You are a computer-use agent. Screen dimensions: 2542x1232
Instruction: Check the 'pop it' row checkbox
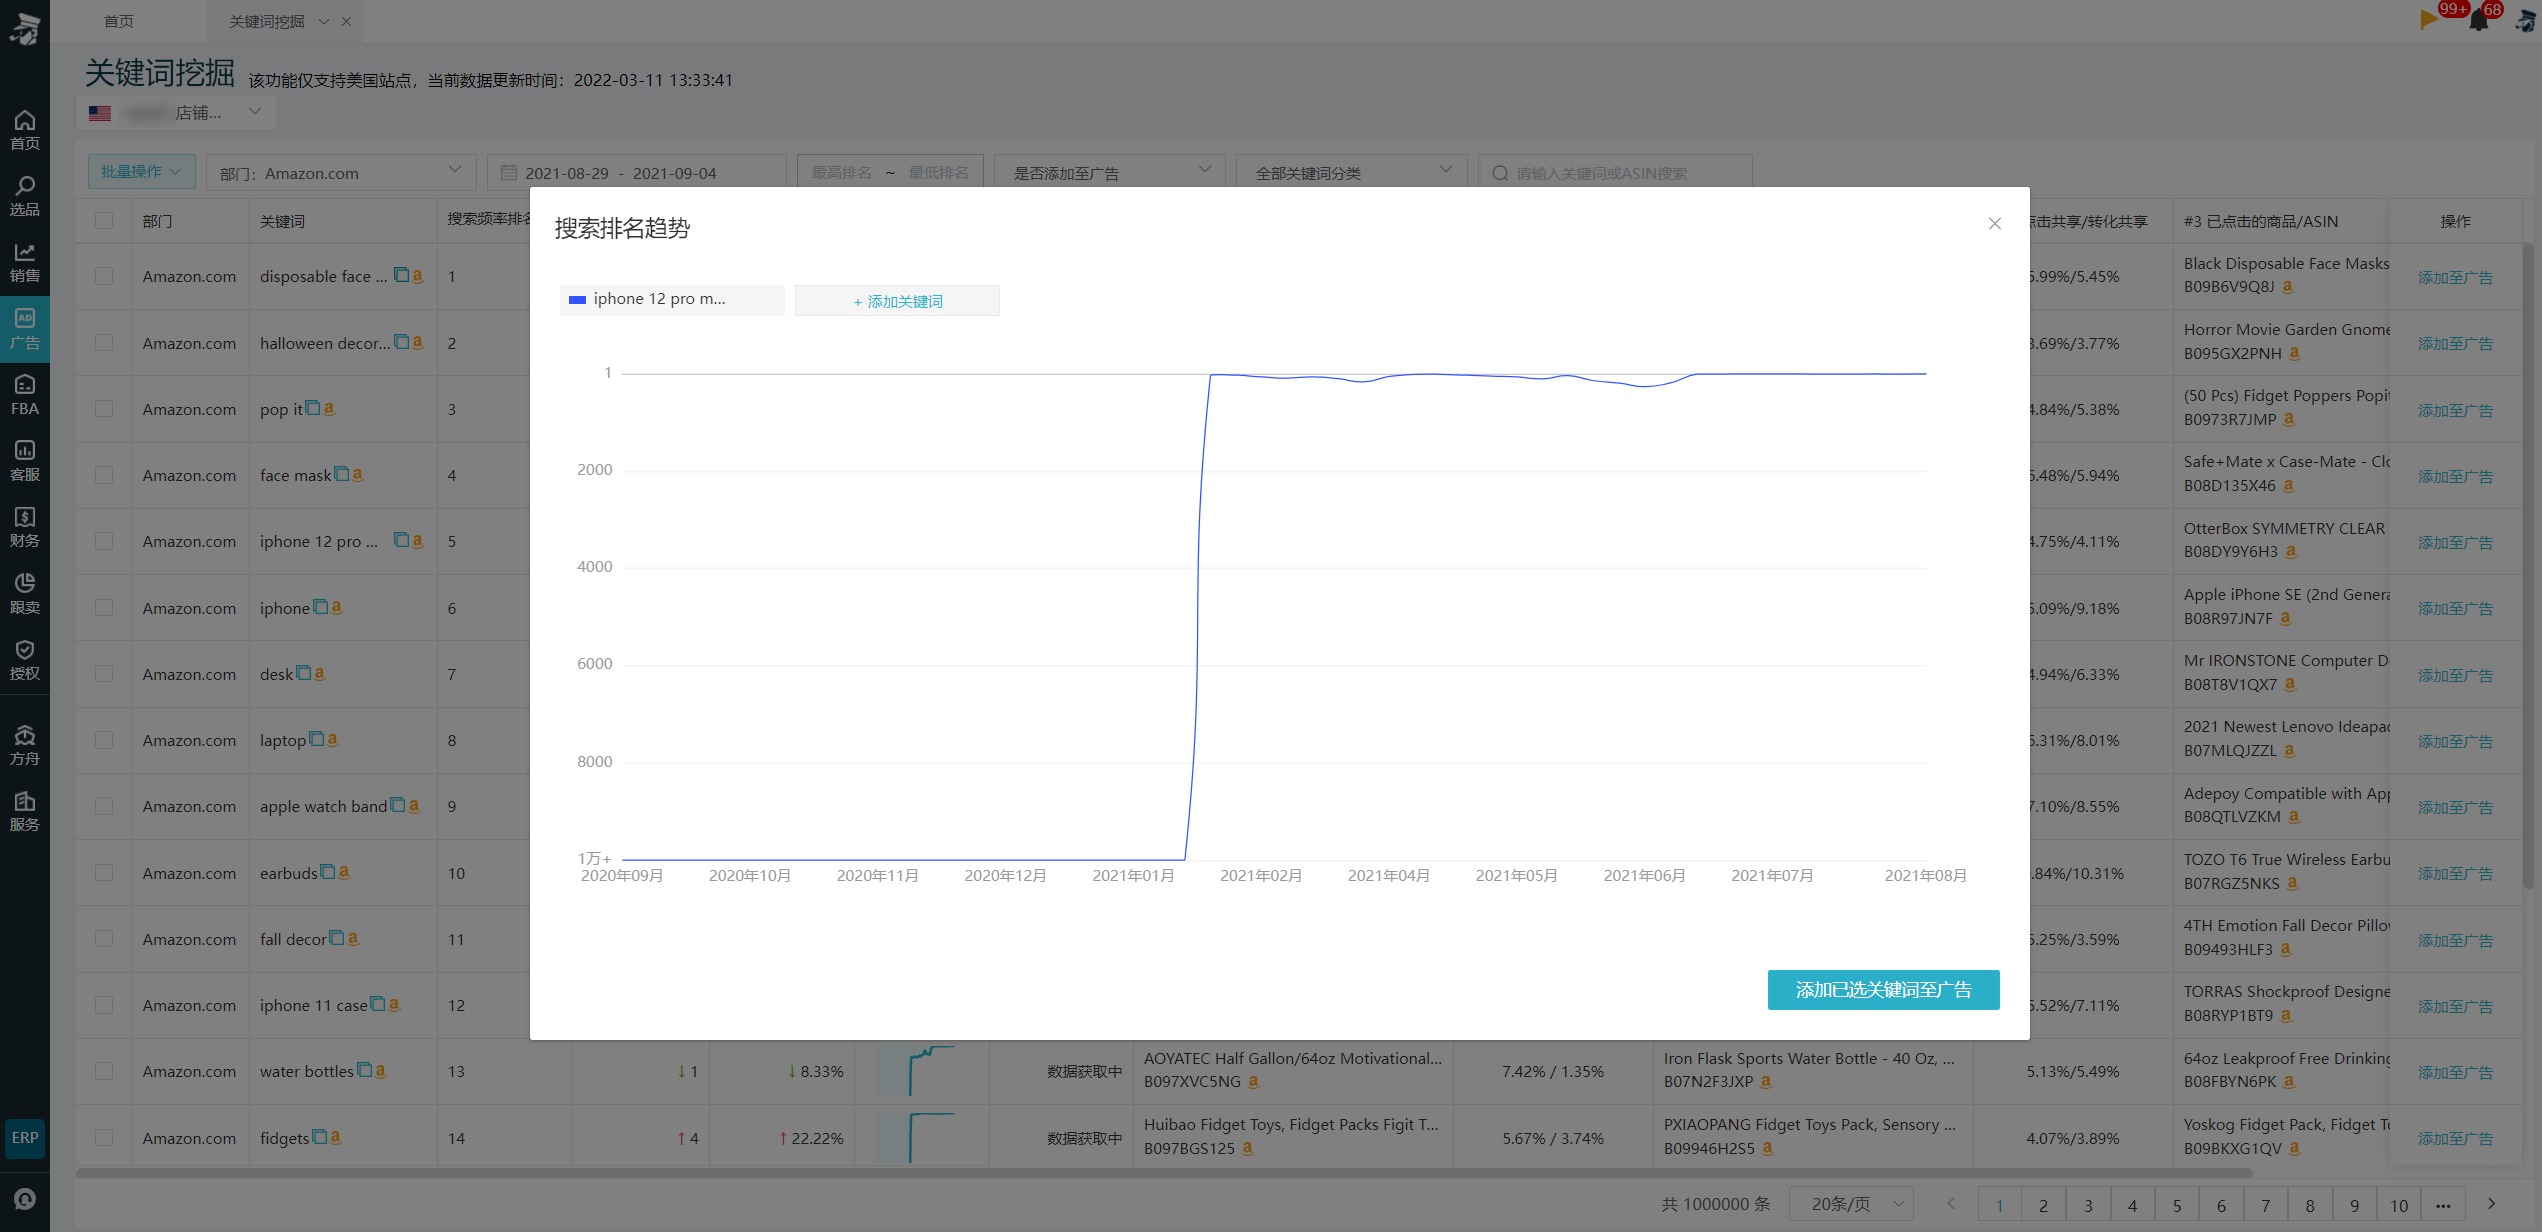104,408
